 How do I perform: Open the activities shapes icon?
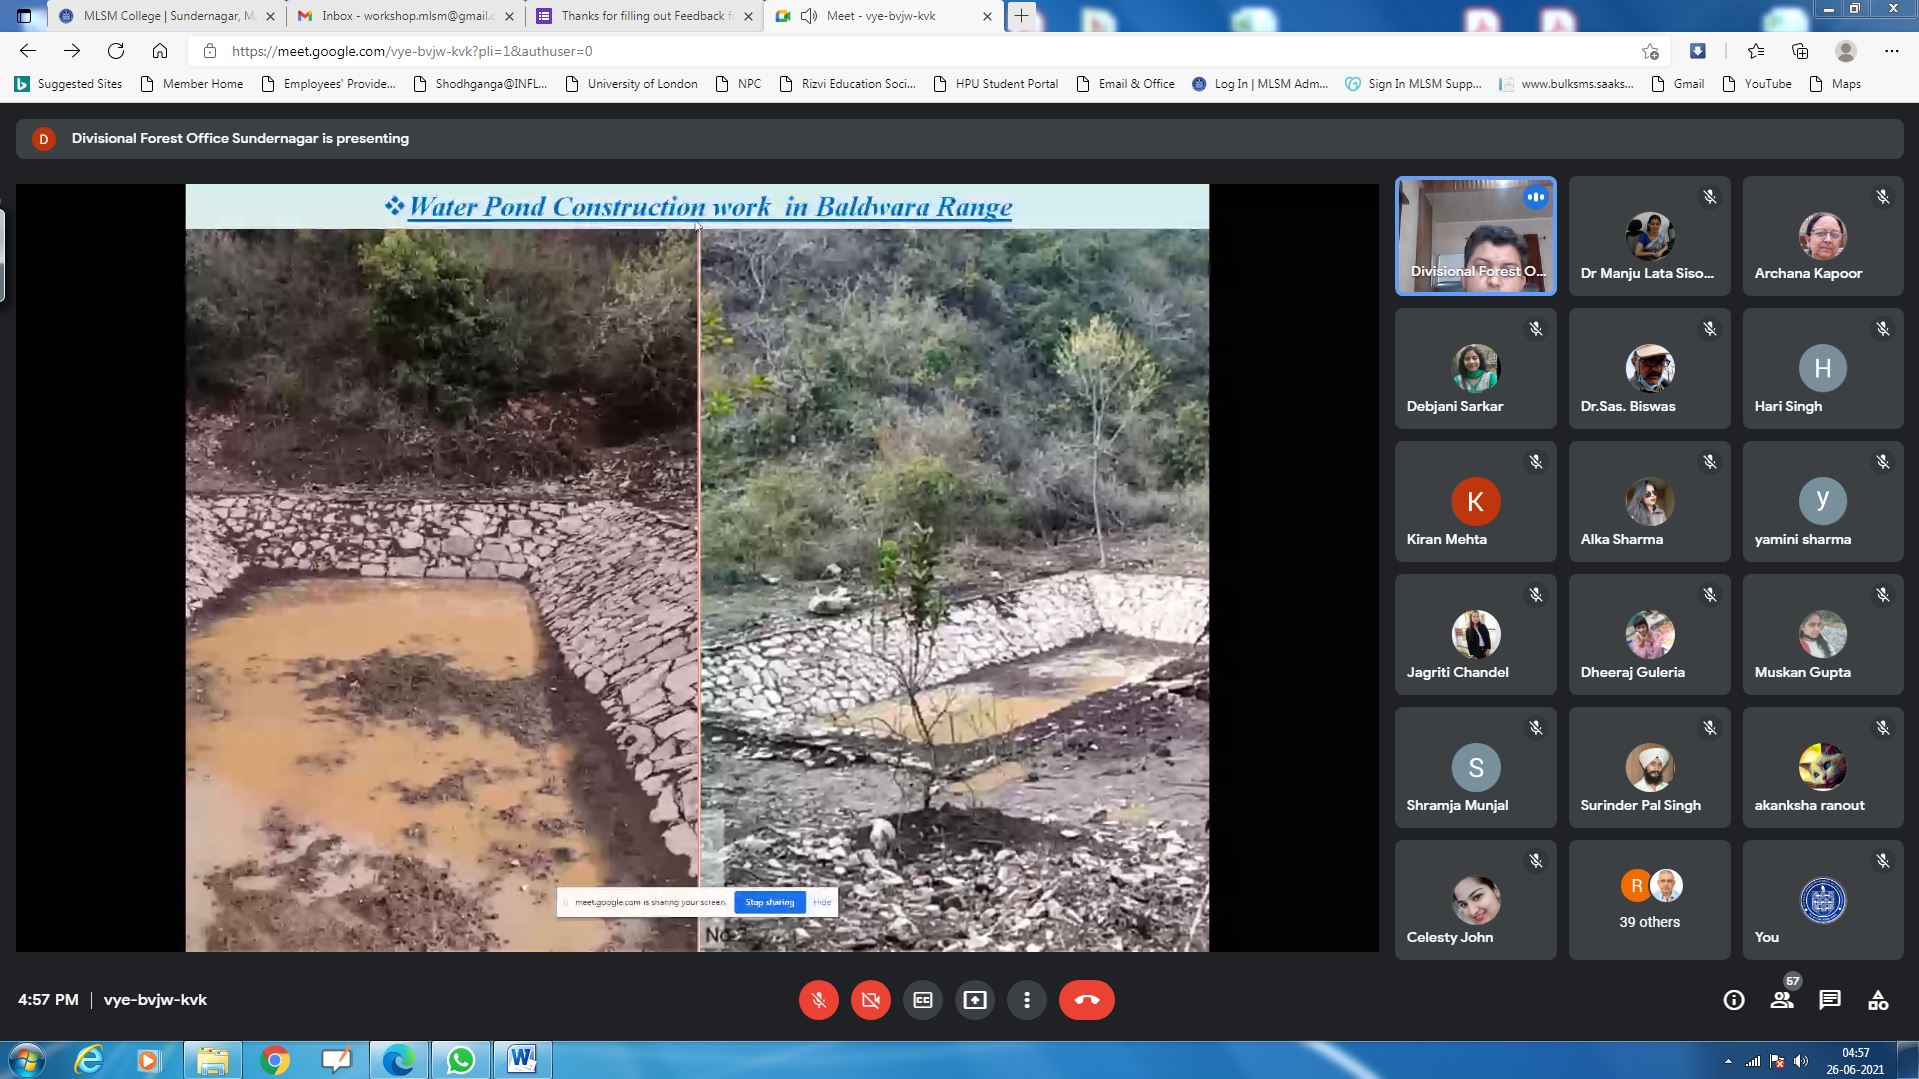pos(1877,1000)
